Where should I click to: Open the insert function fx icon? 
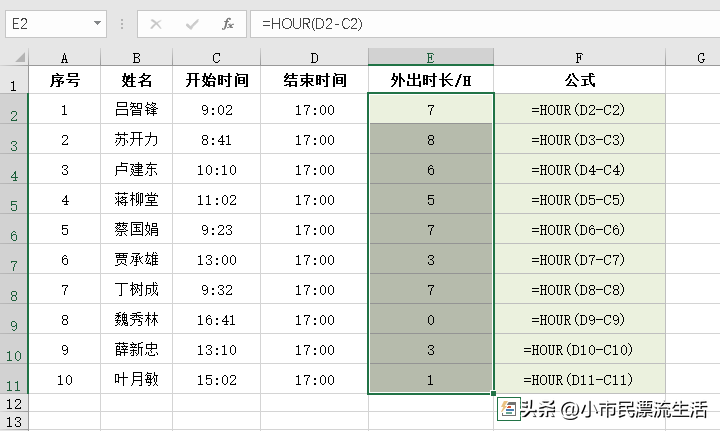coord(228,24)
